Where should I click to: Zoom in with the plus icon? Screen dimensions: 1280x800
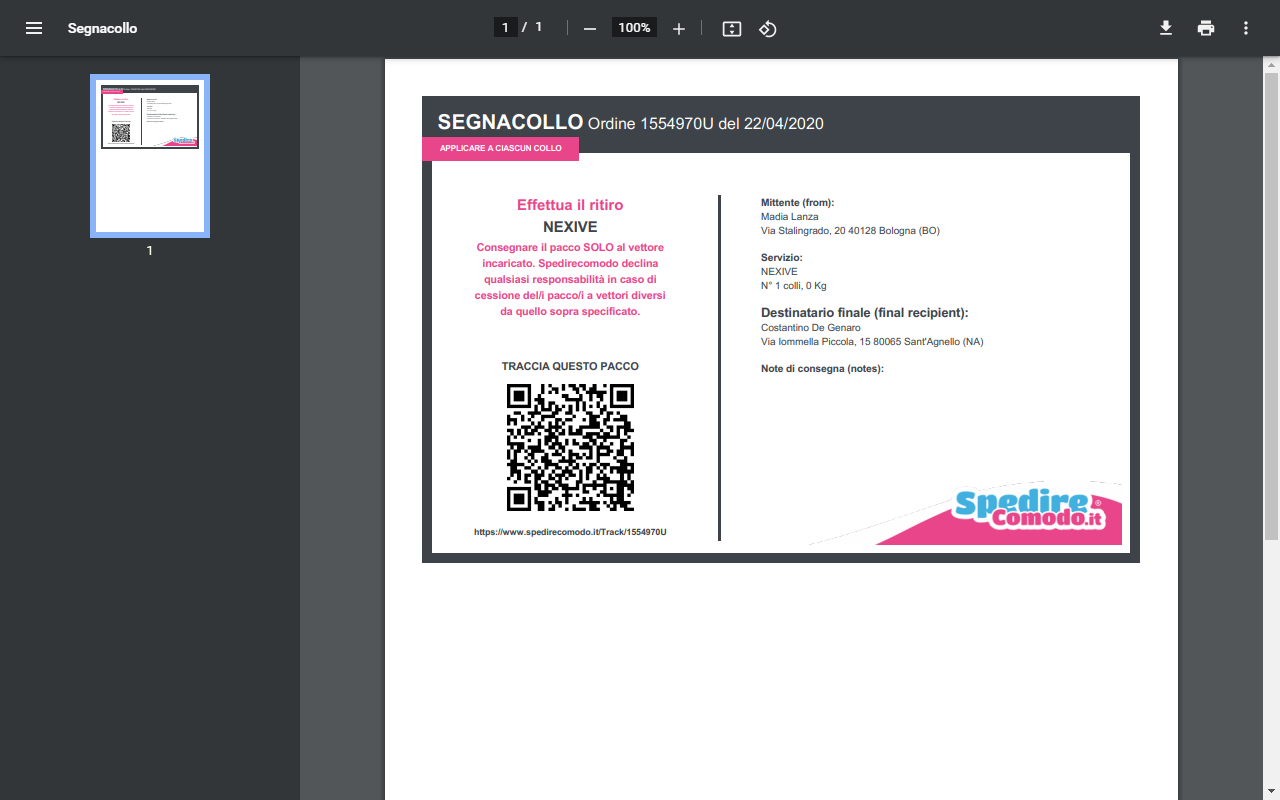click(679, 28)
